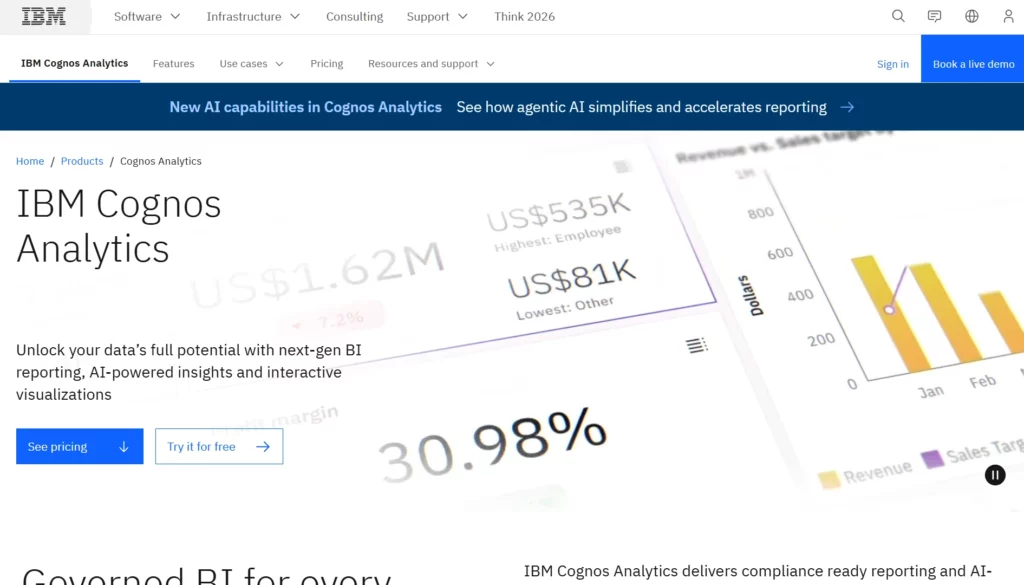Viewport: 1024px width, 585px height.
Task: Open the chat support icon
Action: 934,16
